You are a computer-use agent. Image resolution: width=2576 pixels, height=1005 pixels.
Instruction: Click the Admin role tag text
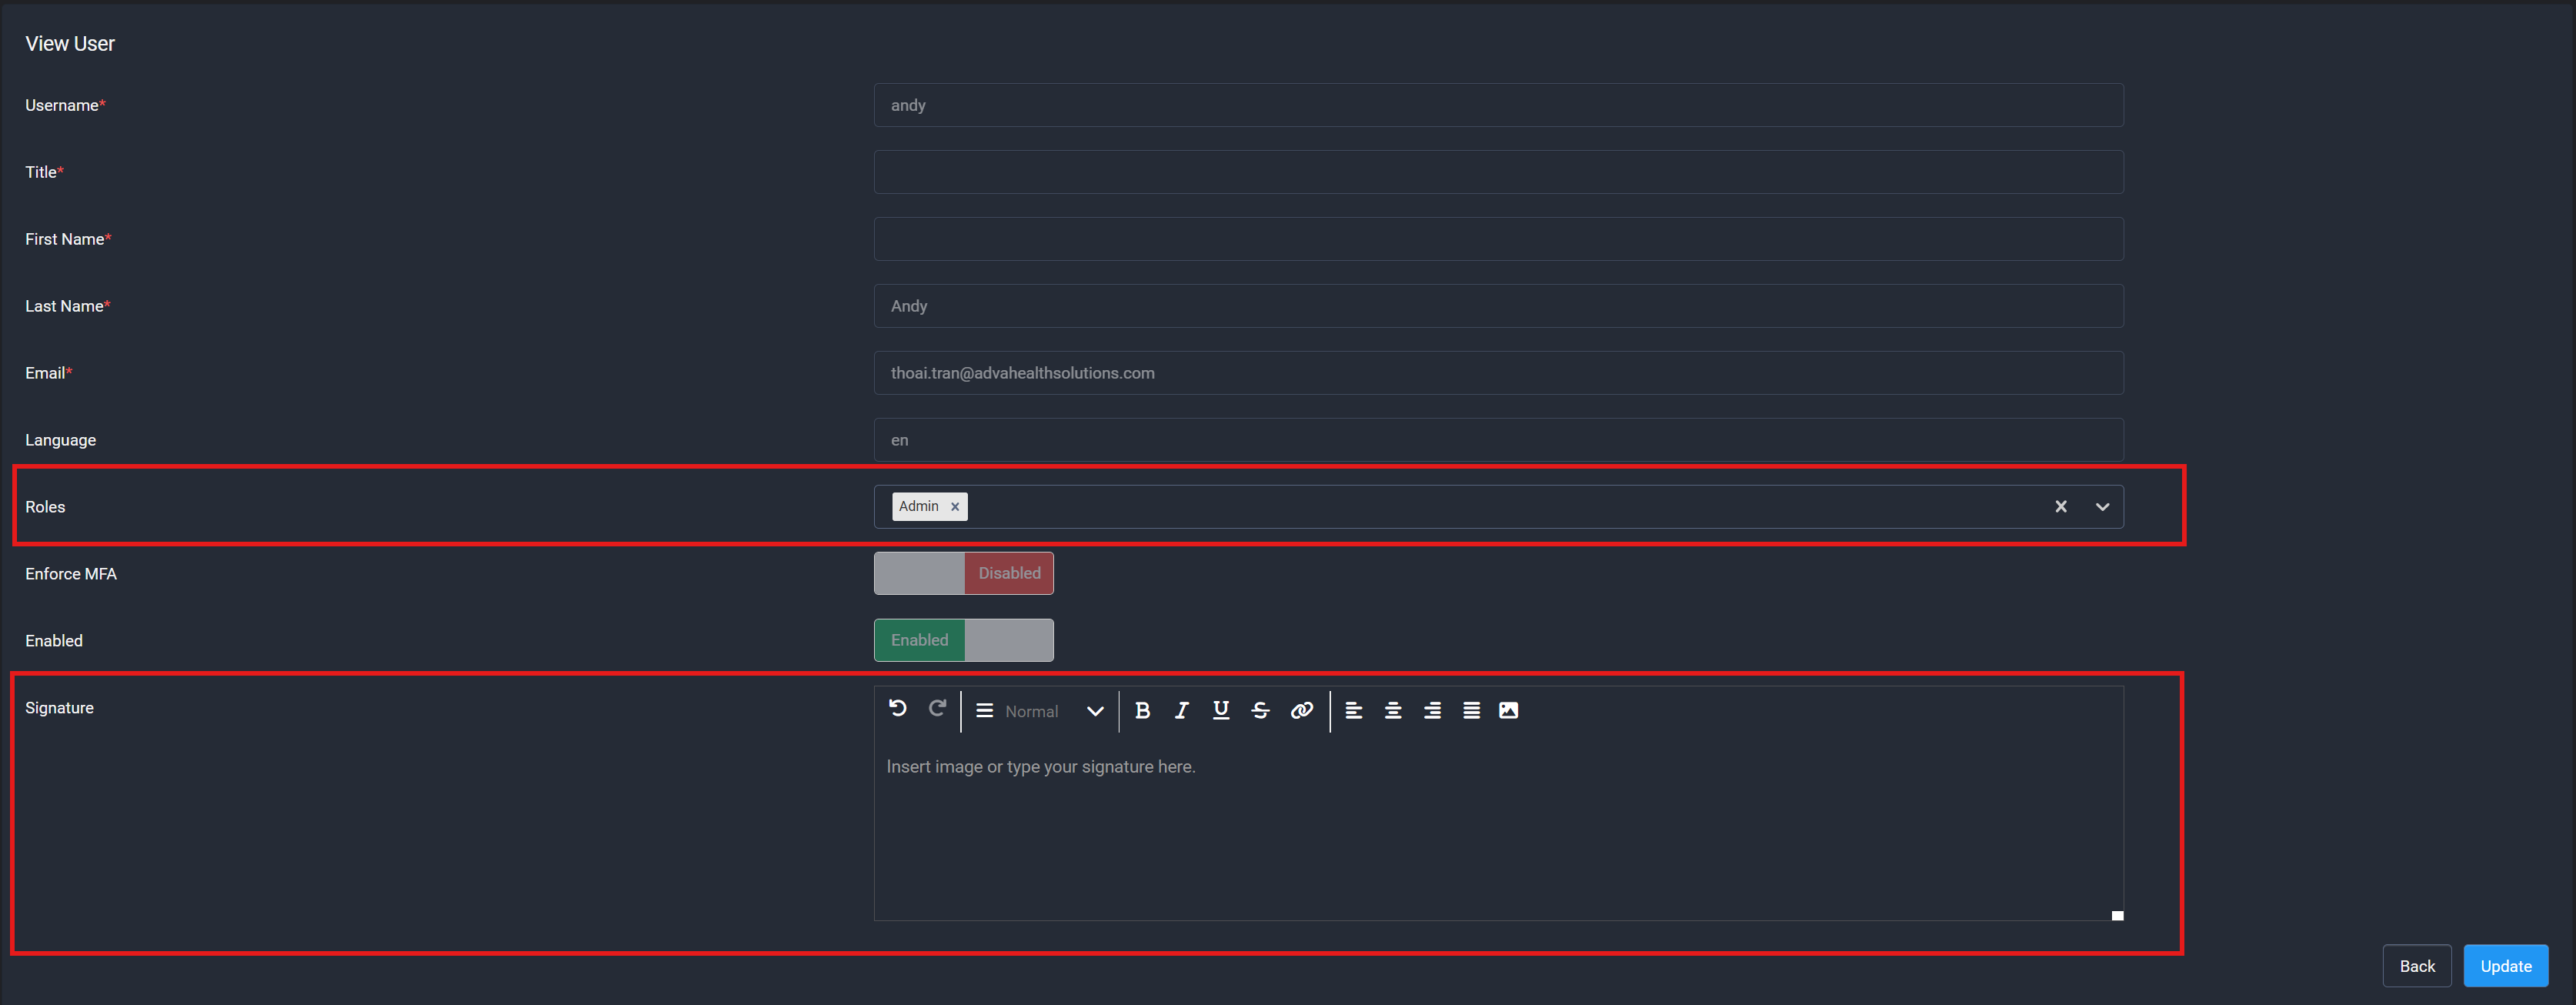[x=918, y=506]
